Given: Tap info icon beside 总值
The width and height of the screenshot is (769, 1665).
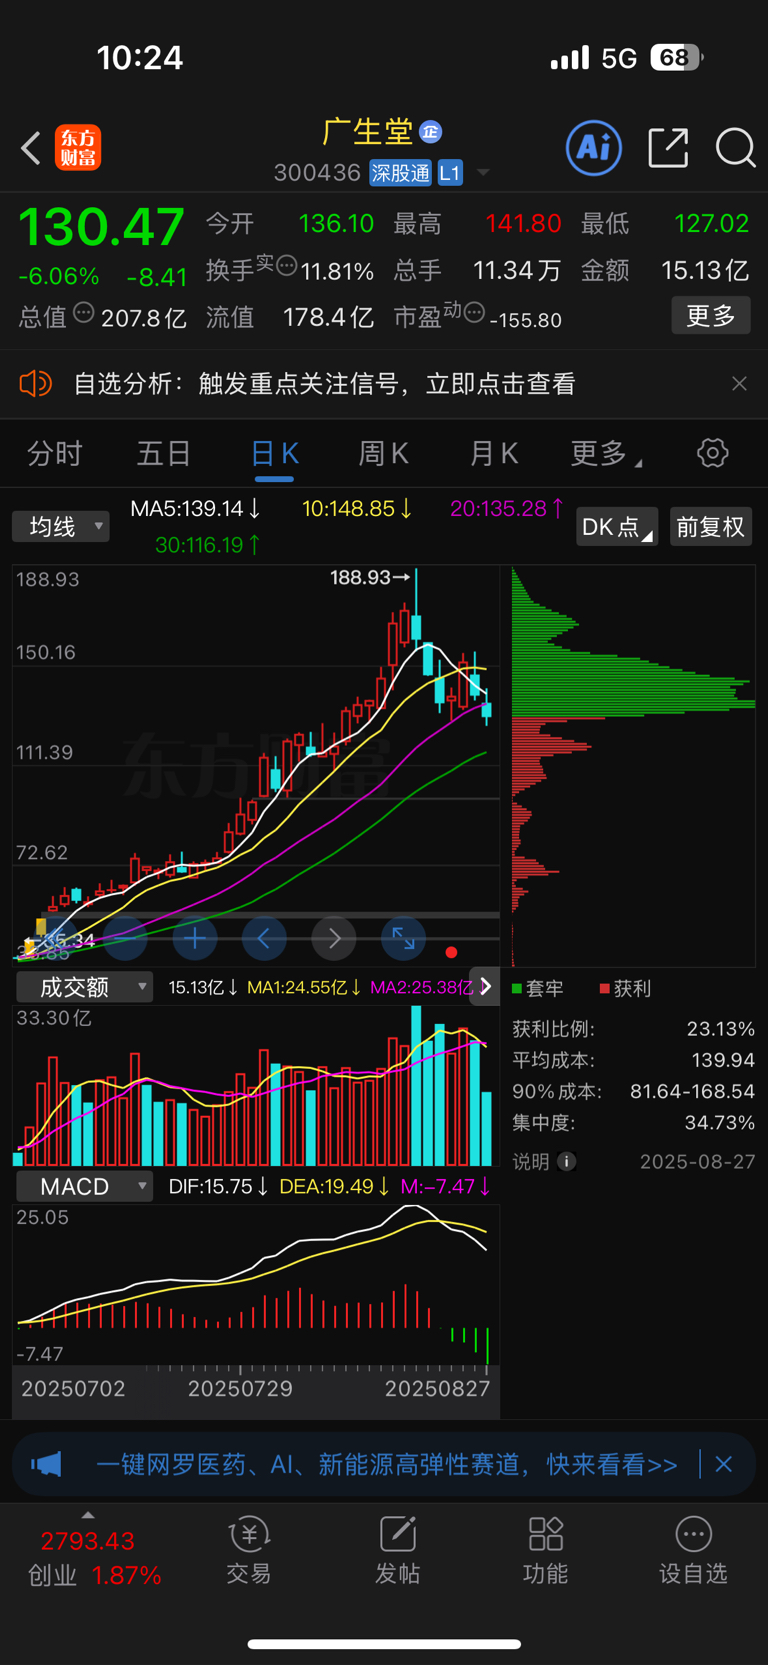Looking at the screenshot, I should (x=84, y=313).
